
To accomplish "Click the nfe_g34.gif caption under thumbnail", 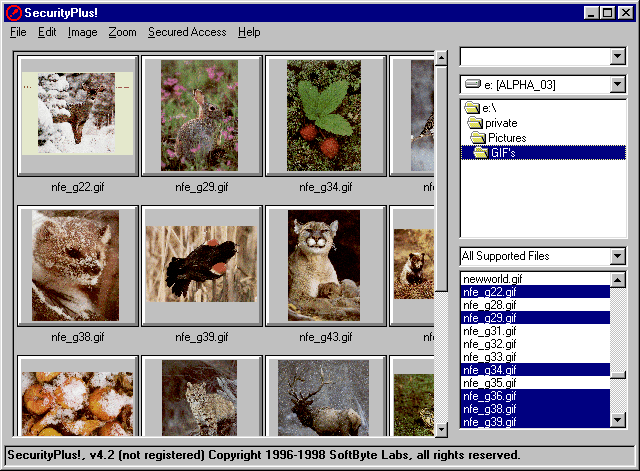I will click(x=326, y=187).
